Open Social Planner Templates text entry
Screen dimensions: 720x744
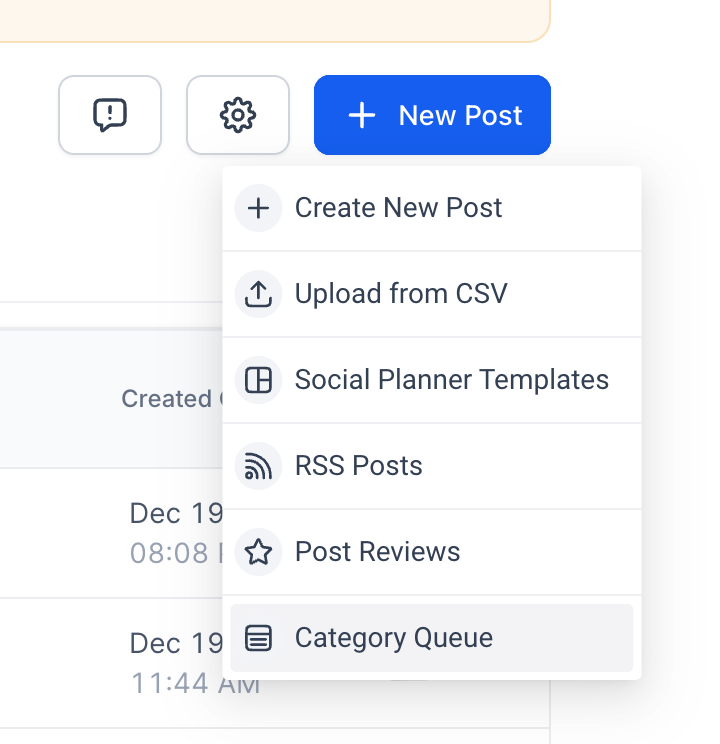coord(451,380)
